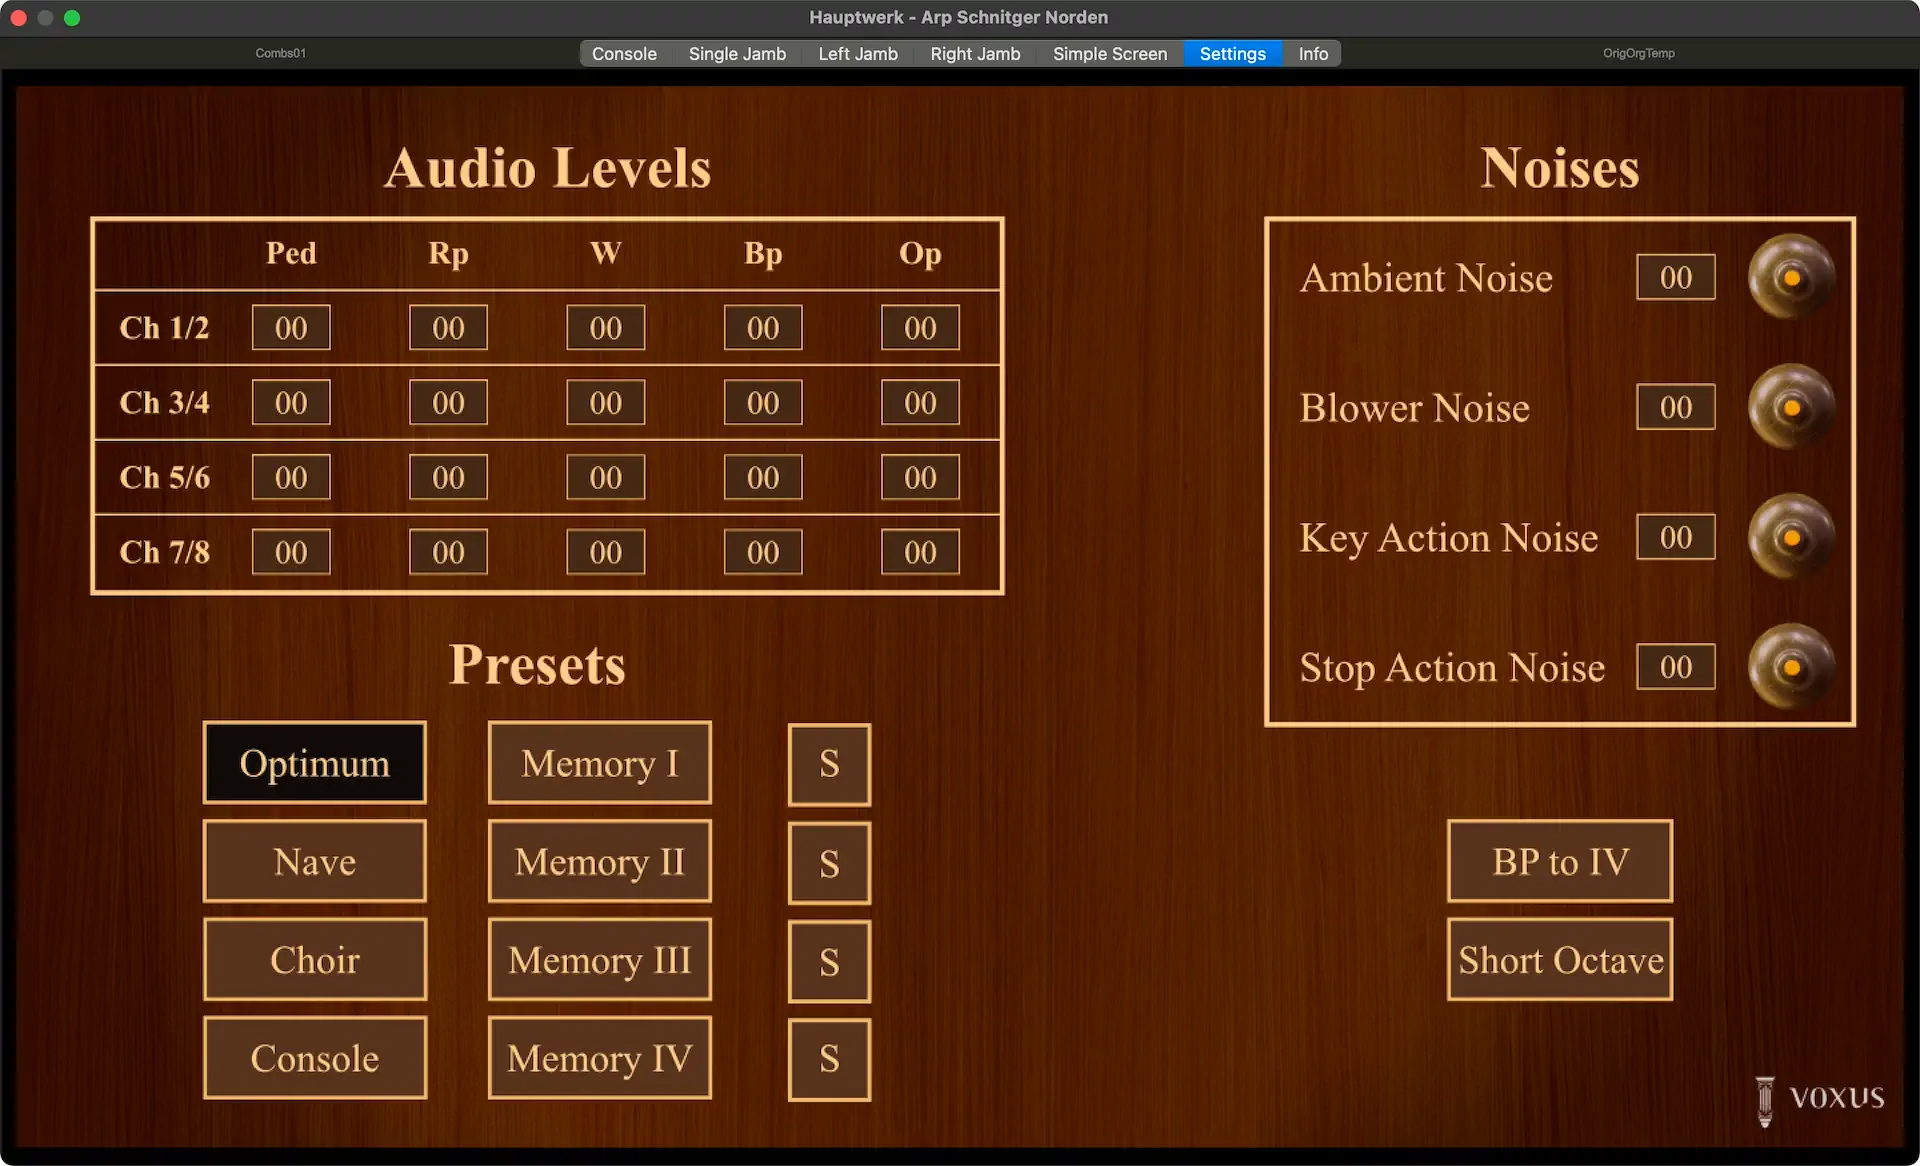Screen dimensions: 1920x1166
Task: Switch to the Console tab
Action: 624,54
